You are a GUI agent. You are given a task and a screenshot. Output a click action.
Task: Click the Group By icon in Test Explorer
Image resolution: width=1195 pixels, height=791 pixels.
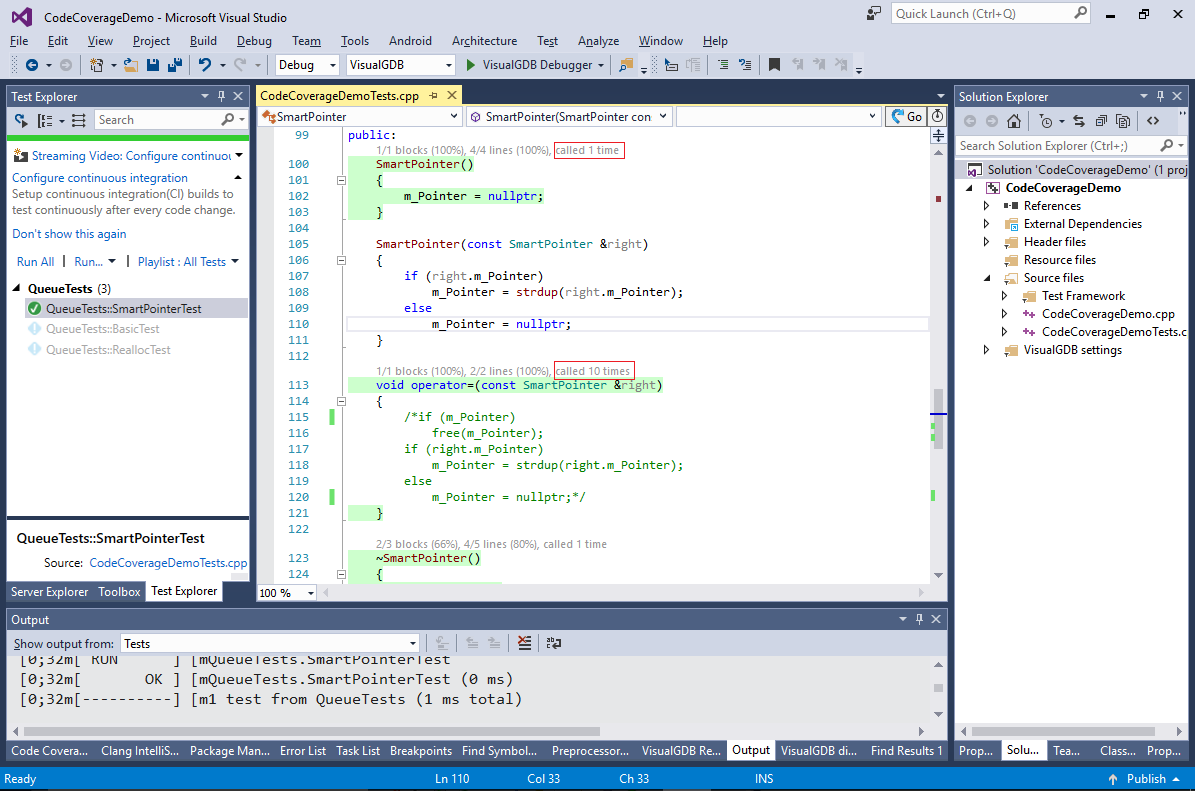coord(46,120)
